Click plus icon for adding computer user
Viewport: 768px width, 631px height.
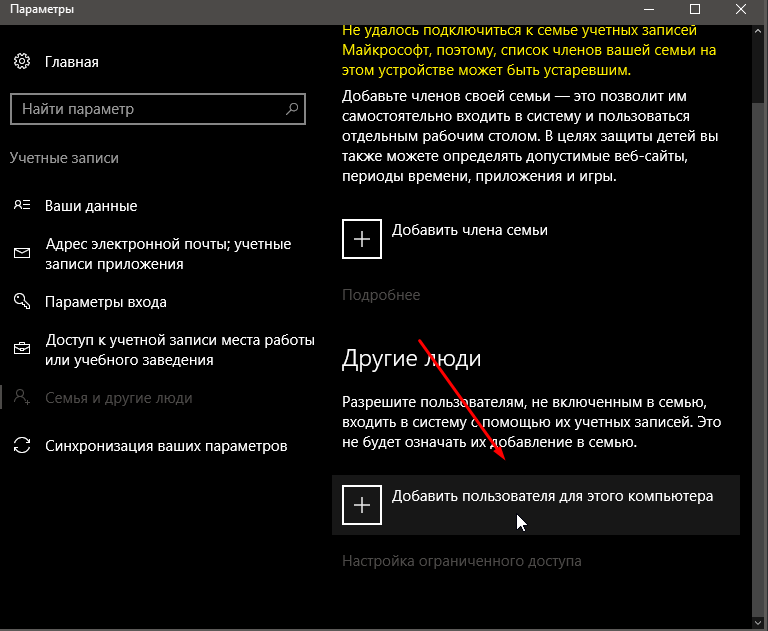362,505
